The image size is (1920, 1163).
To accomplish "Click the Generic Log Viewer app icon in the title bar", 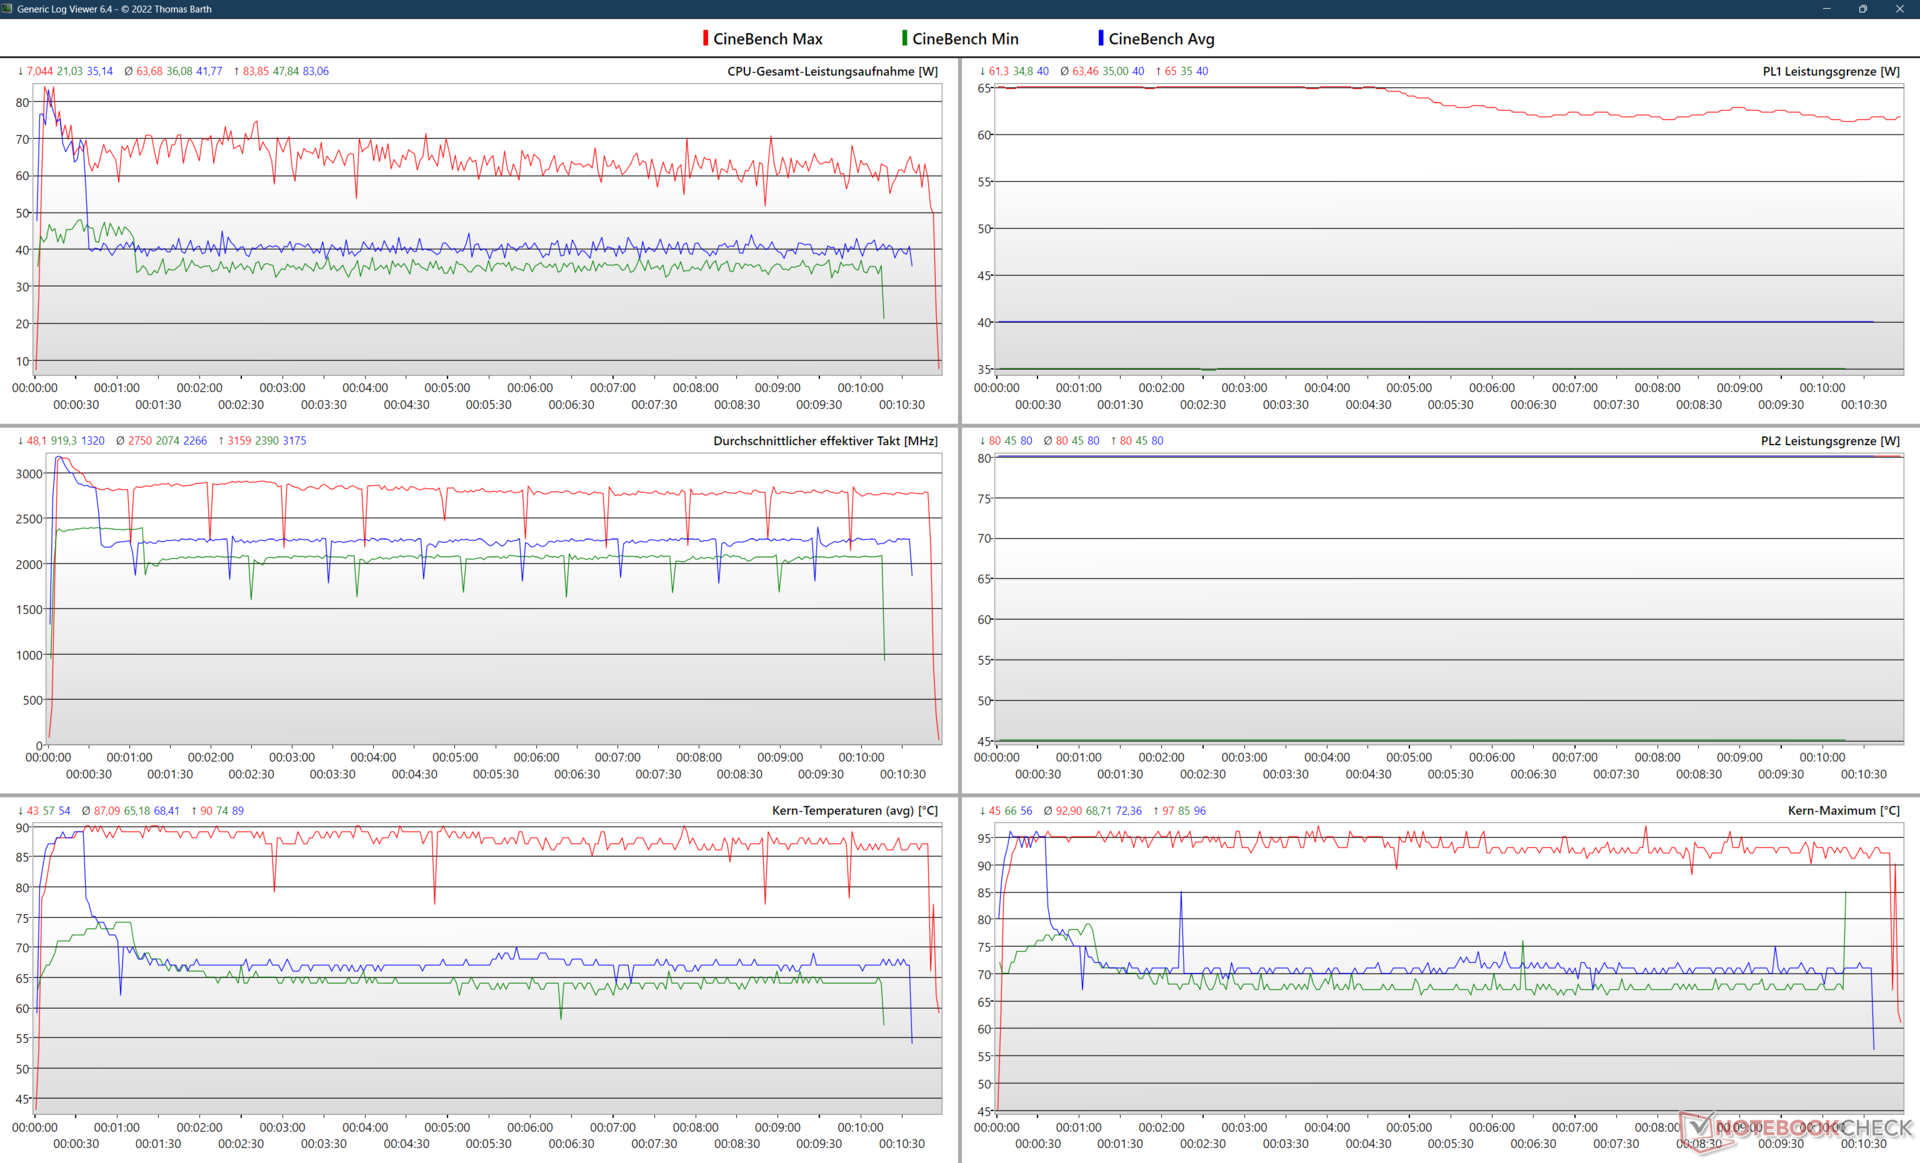I will [x=9, y=9].
